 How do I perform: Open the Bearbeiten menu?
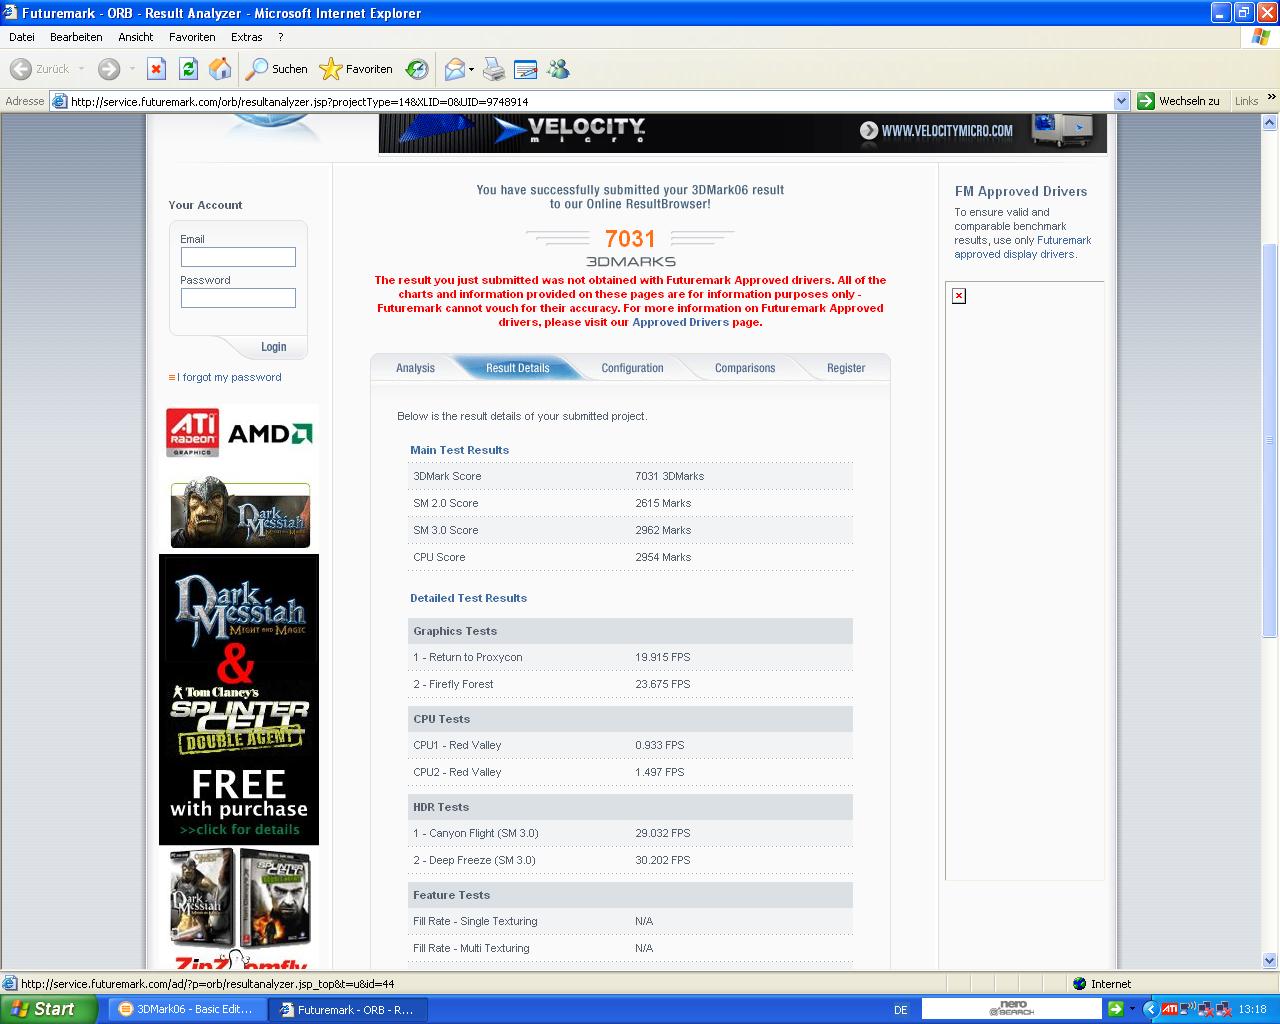pos(76,37)
